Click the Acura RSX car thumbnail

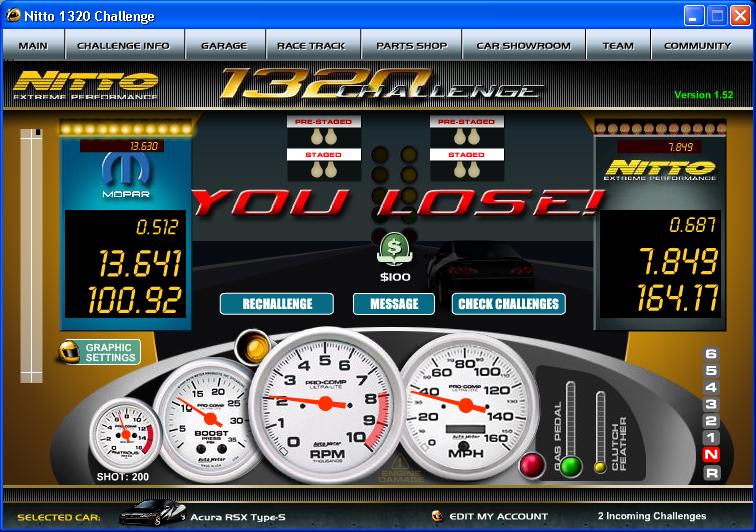point(152,513)
